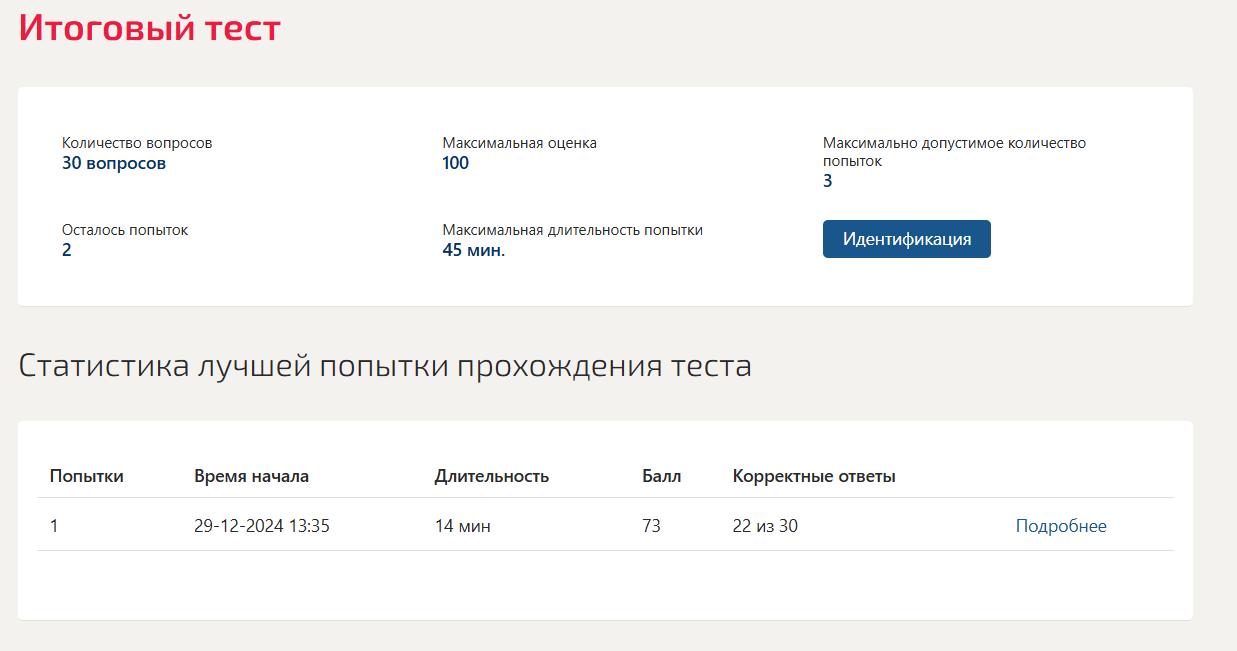Open the Подробнее link for attempt 1
The width and height of the screenshot is (1237, 651).
(1061, 526)
